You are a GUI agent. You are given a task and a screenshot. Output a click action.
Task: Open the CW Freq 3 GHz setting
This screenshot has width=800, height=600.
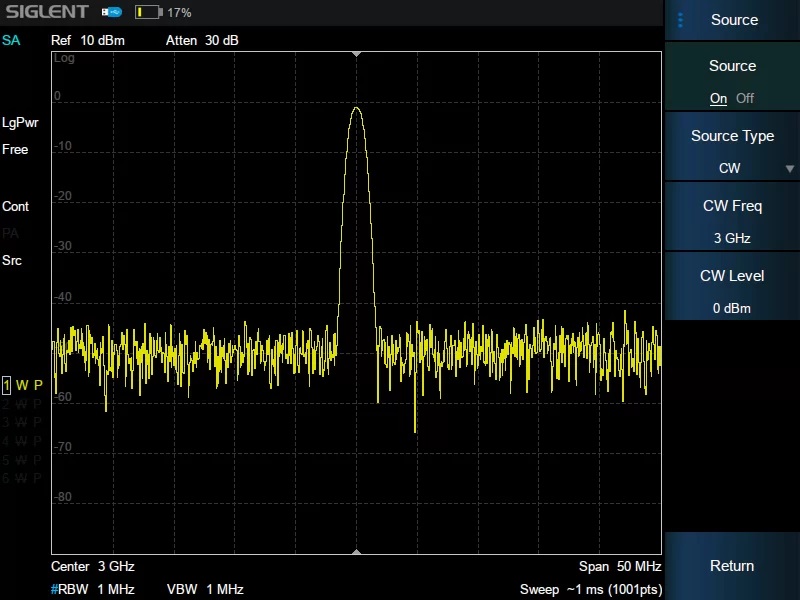click(731, 221)
